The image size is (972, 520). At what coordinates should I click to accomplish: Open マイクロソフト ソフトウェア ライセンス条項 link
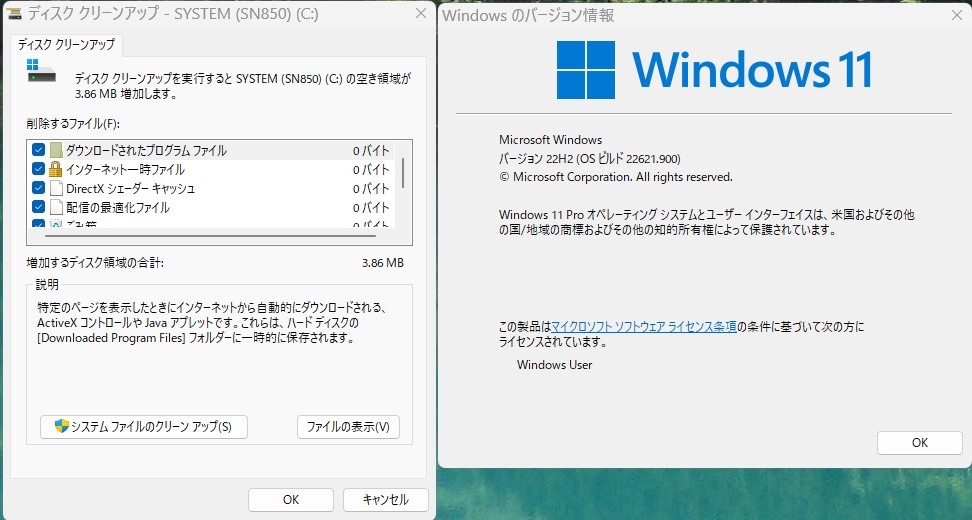click(643, 327)
